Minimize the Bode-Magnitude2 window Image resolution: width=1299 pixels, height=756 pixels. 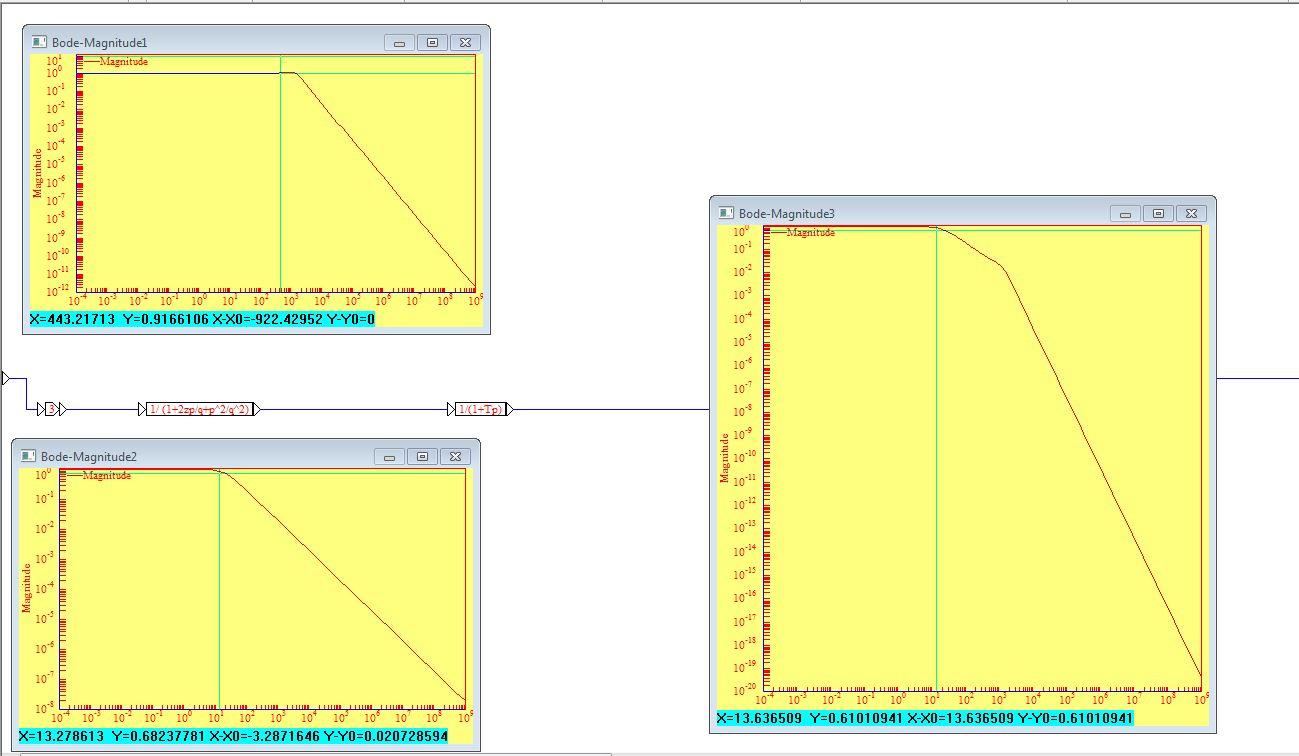pyautogui.click(x=389, y=456)
